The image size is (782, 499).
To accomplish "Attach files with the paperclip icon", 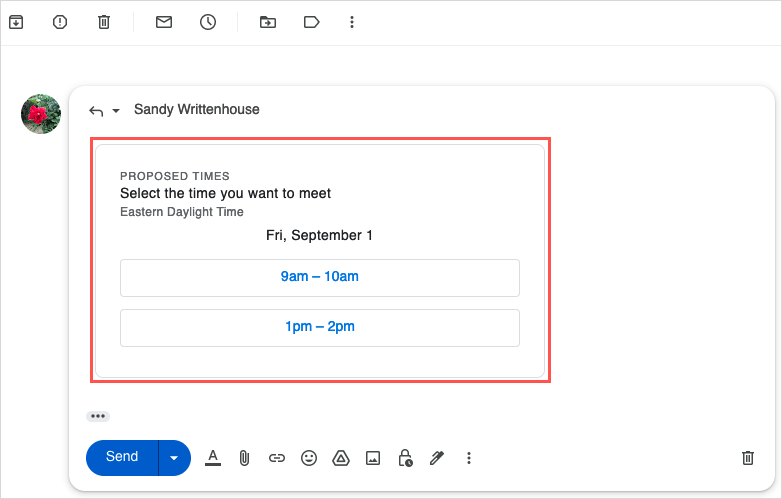I will tap(244, 458).
